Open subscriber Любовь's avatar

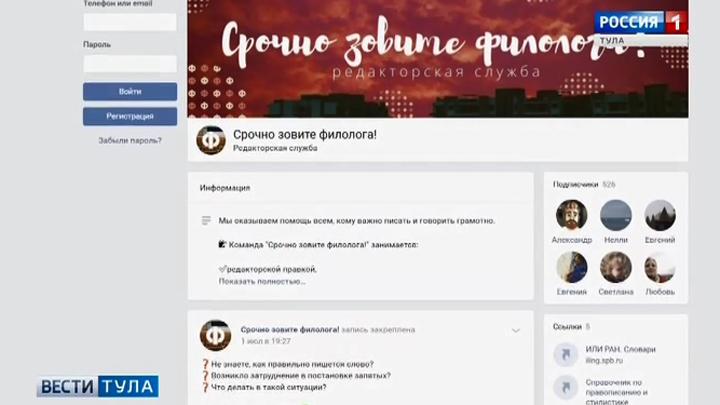(660, 267)
